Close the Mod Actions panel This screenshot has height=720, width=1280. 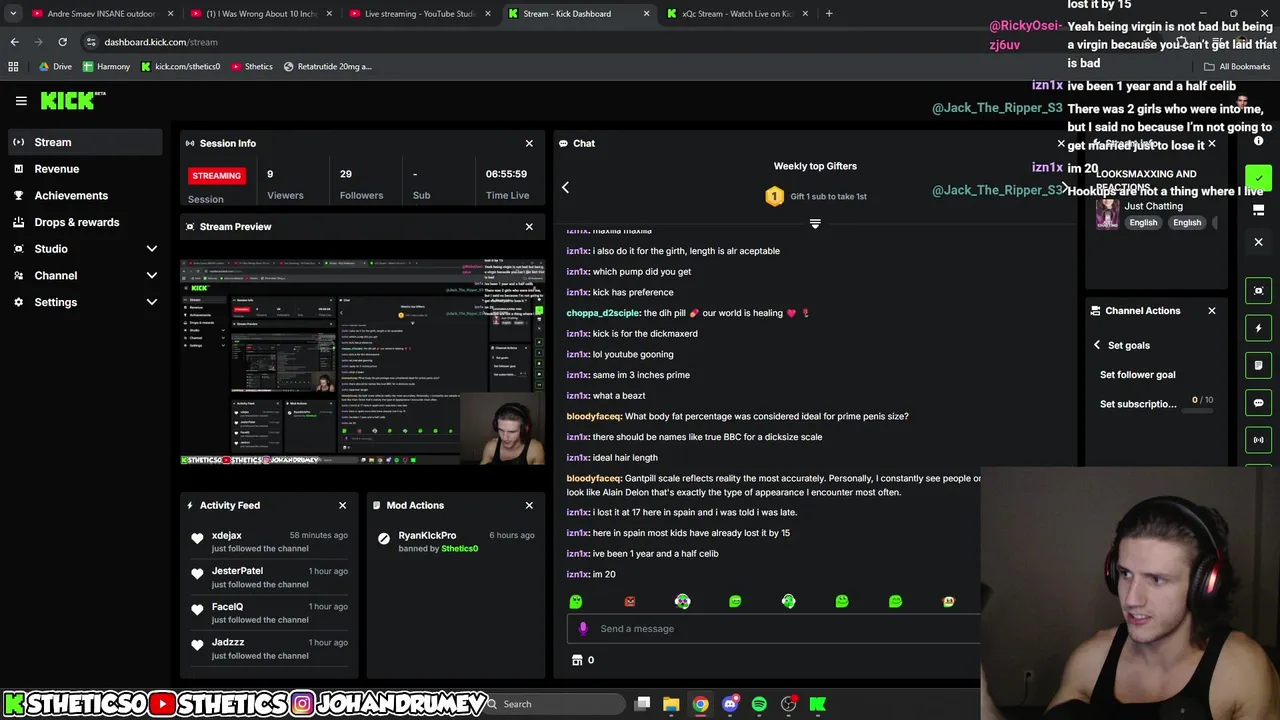tap(529, 505)
